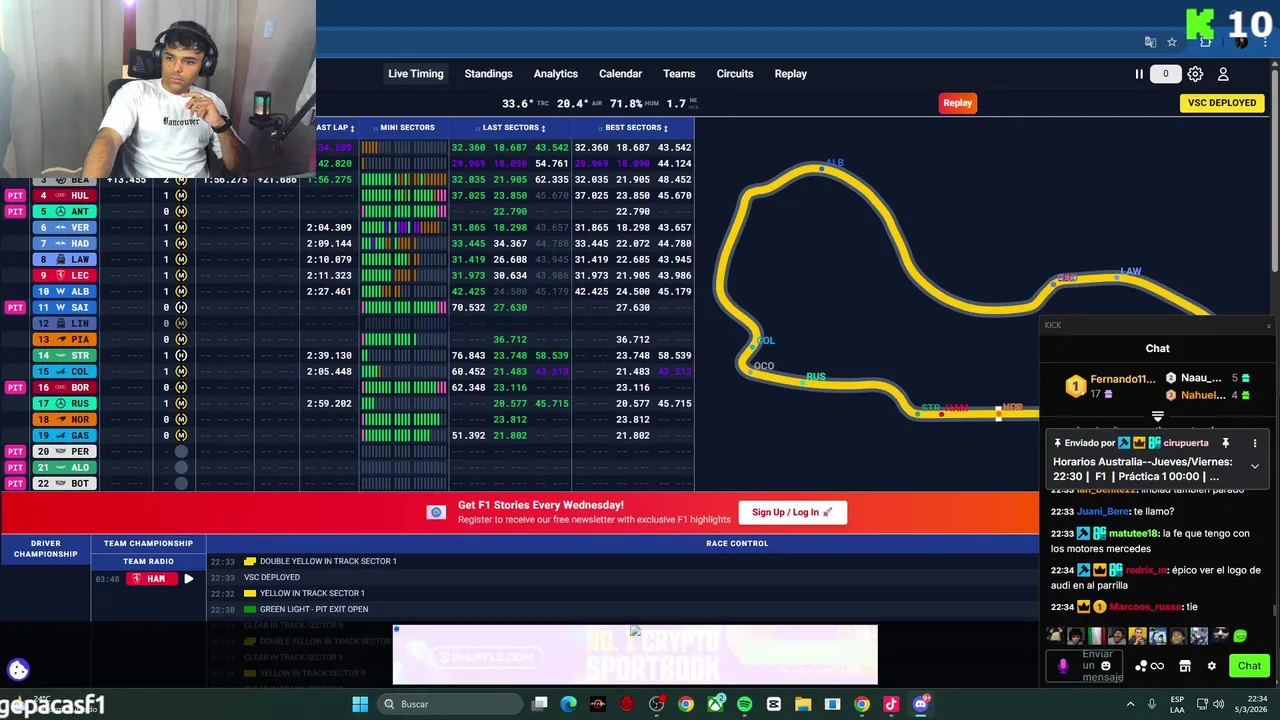
Task: Show hidden system tray icons chevron
Action: 1131,704
